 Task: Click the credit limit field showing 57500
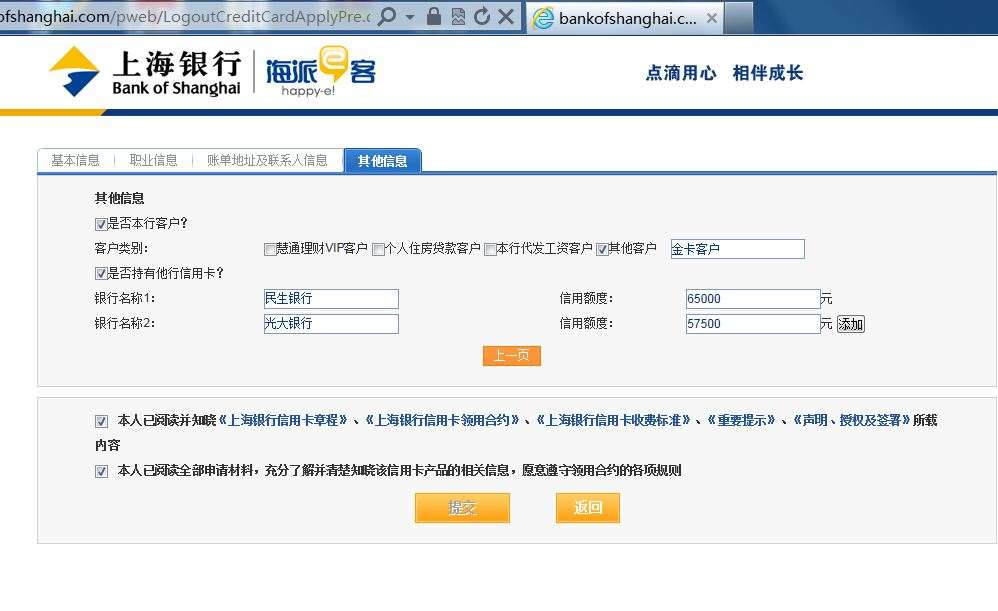753,323
